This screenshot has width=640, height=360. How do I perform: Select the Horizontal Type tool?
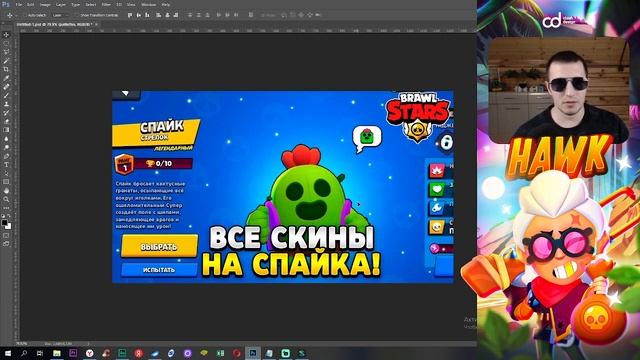[x=7, y=164]
